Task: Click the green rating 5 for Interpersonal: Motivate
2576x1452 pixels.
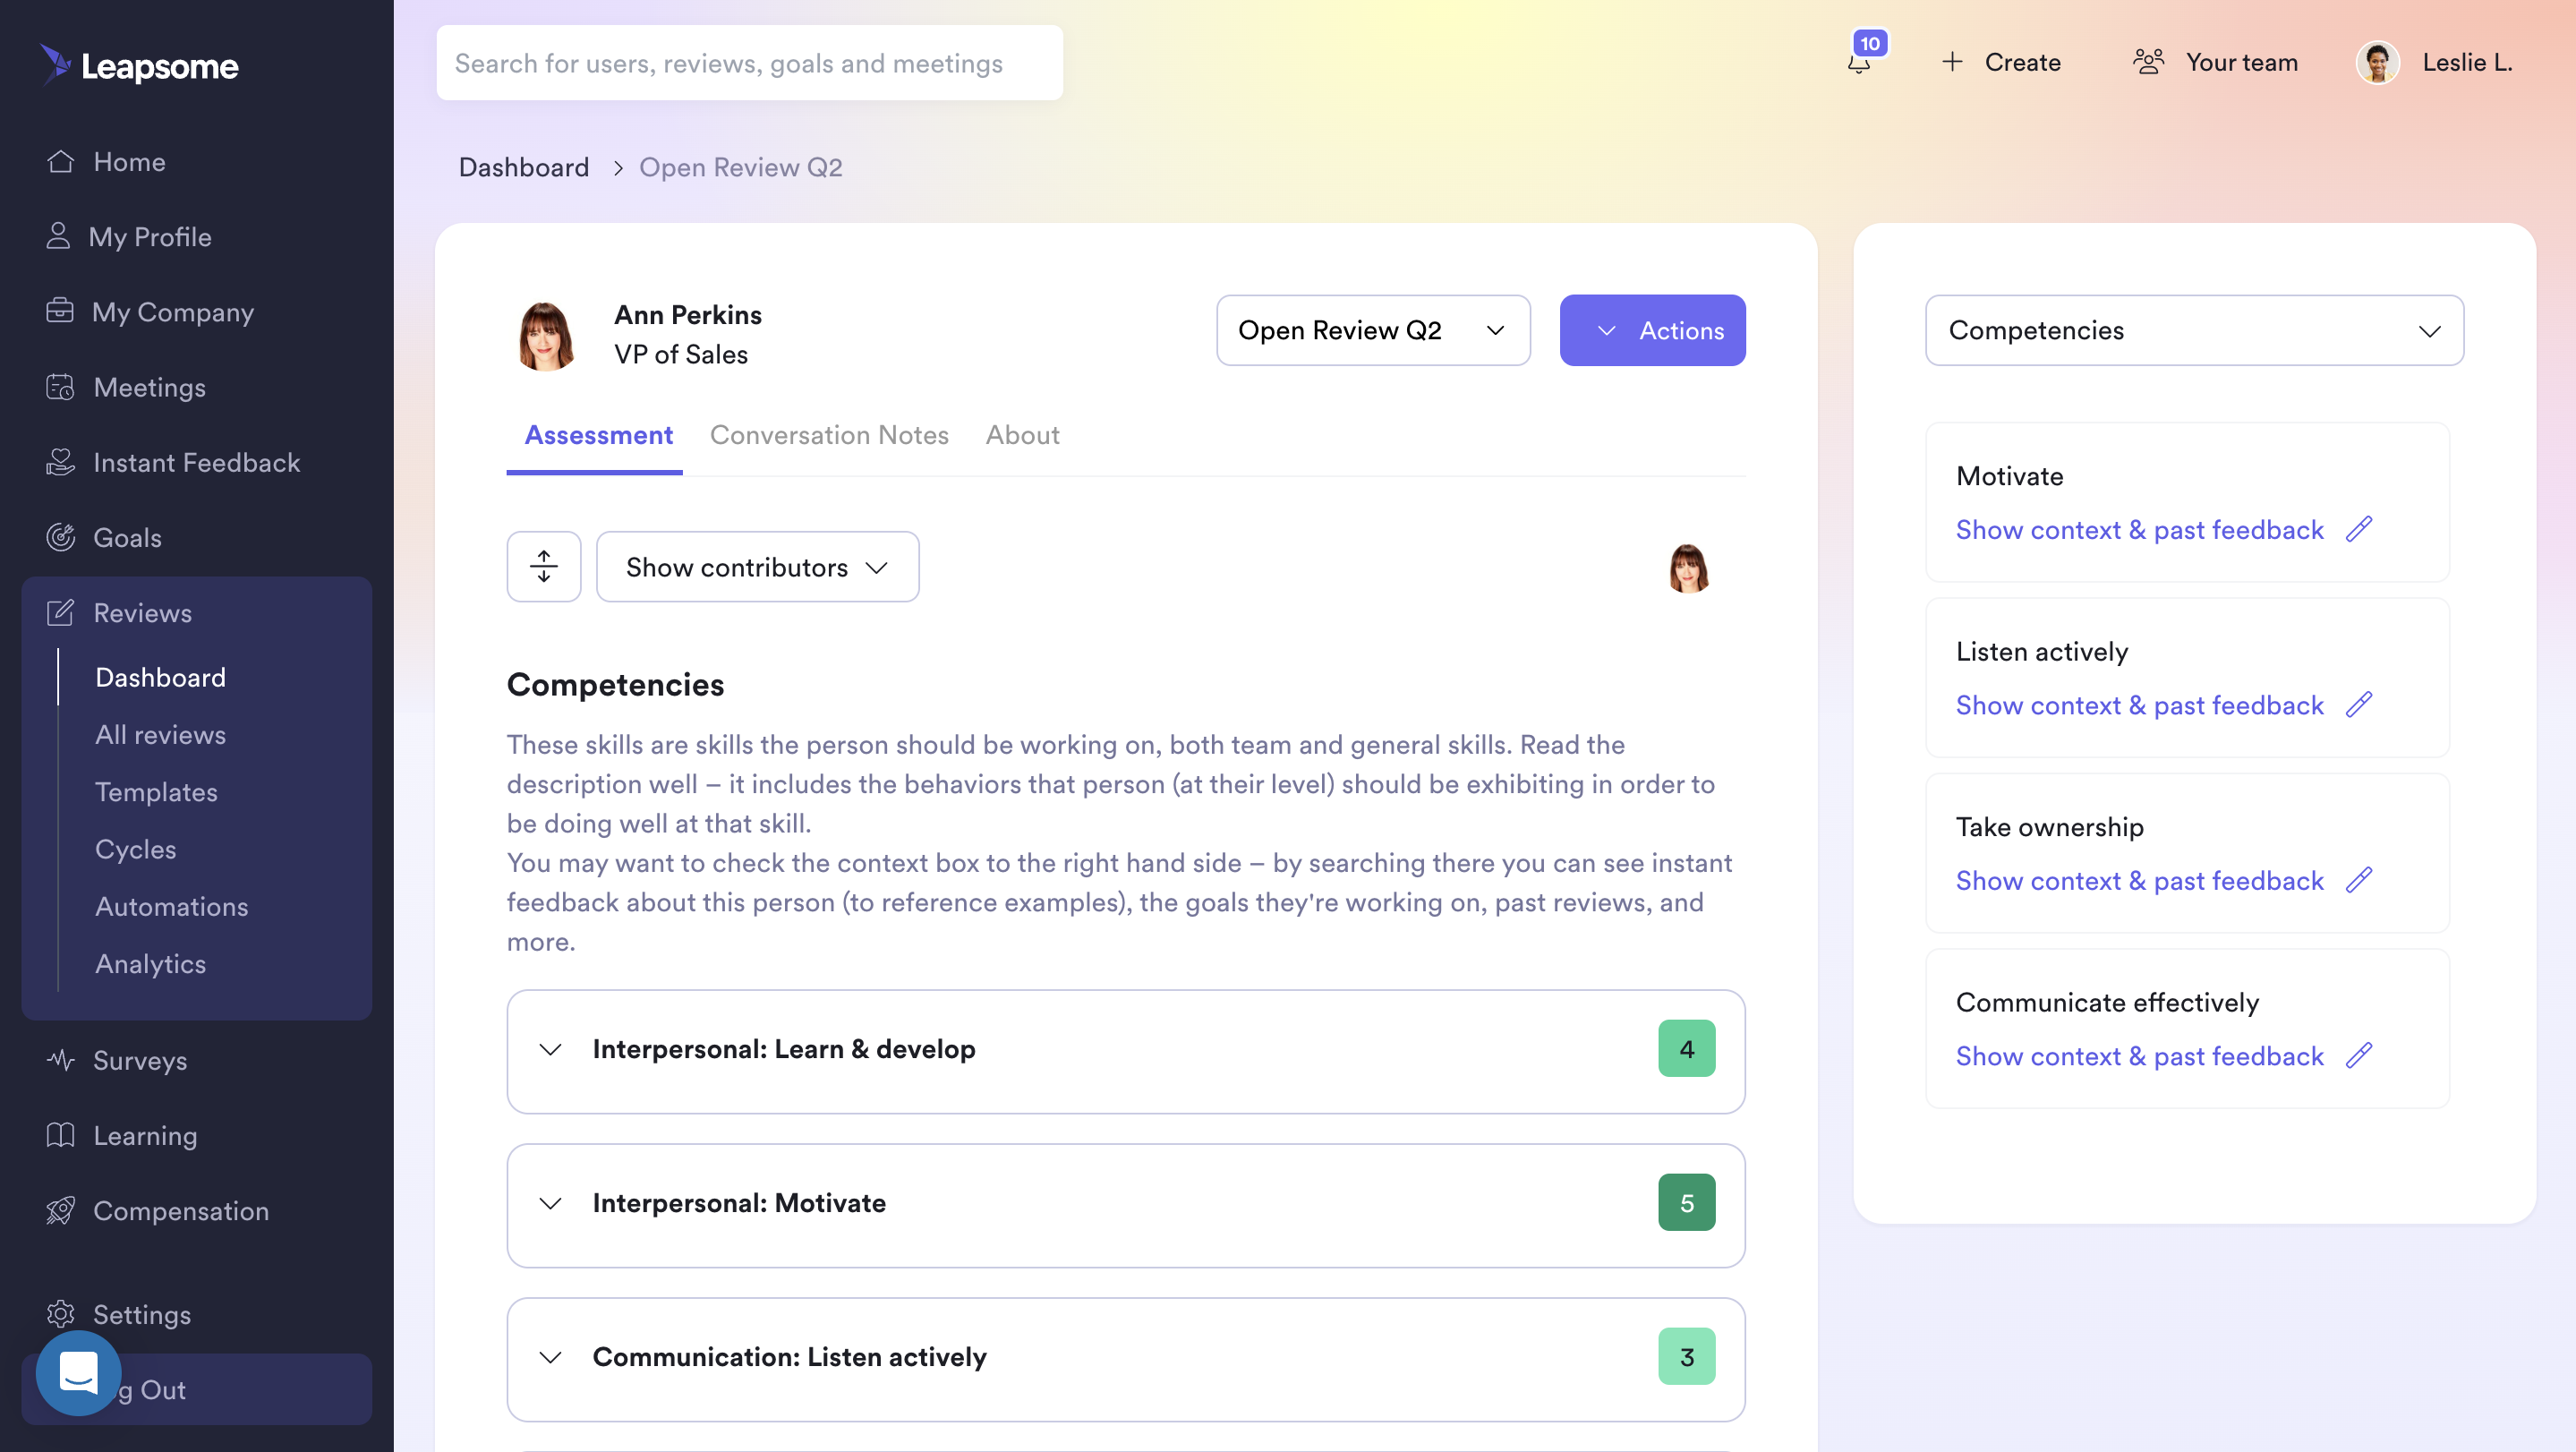Action: (1687, 1202)
